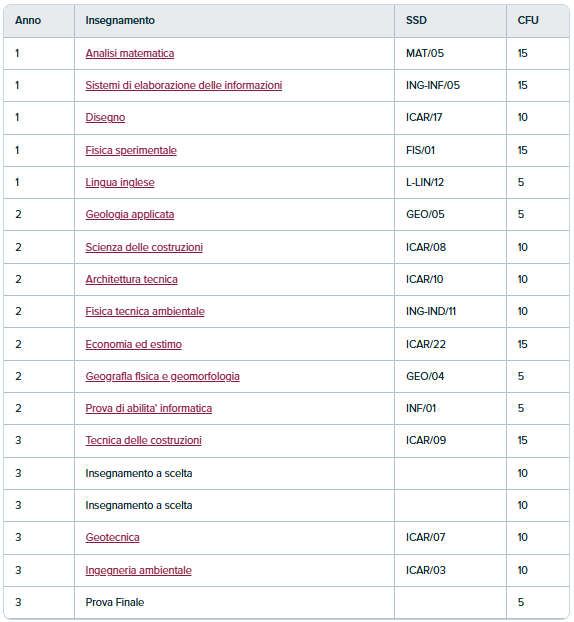Open the Geologia applicata link
Screen dimensions: 574x622
tap(130, 214)
